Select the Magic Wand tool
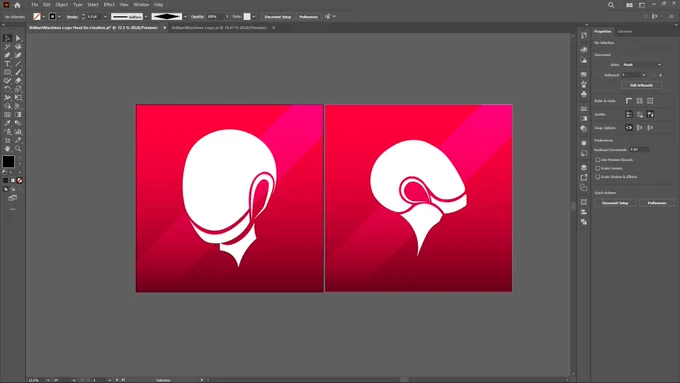The height and width of the screenshot is (383, 680). [7, 46]
